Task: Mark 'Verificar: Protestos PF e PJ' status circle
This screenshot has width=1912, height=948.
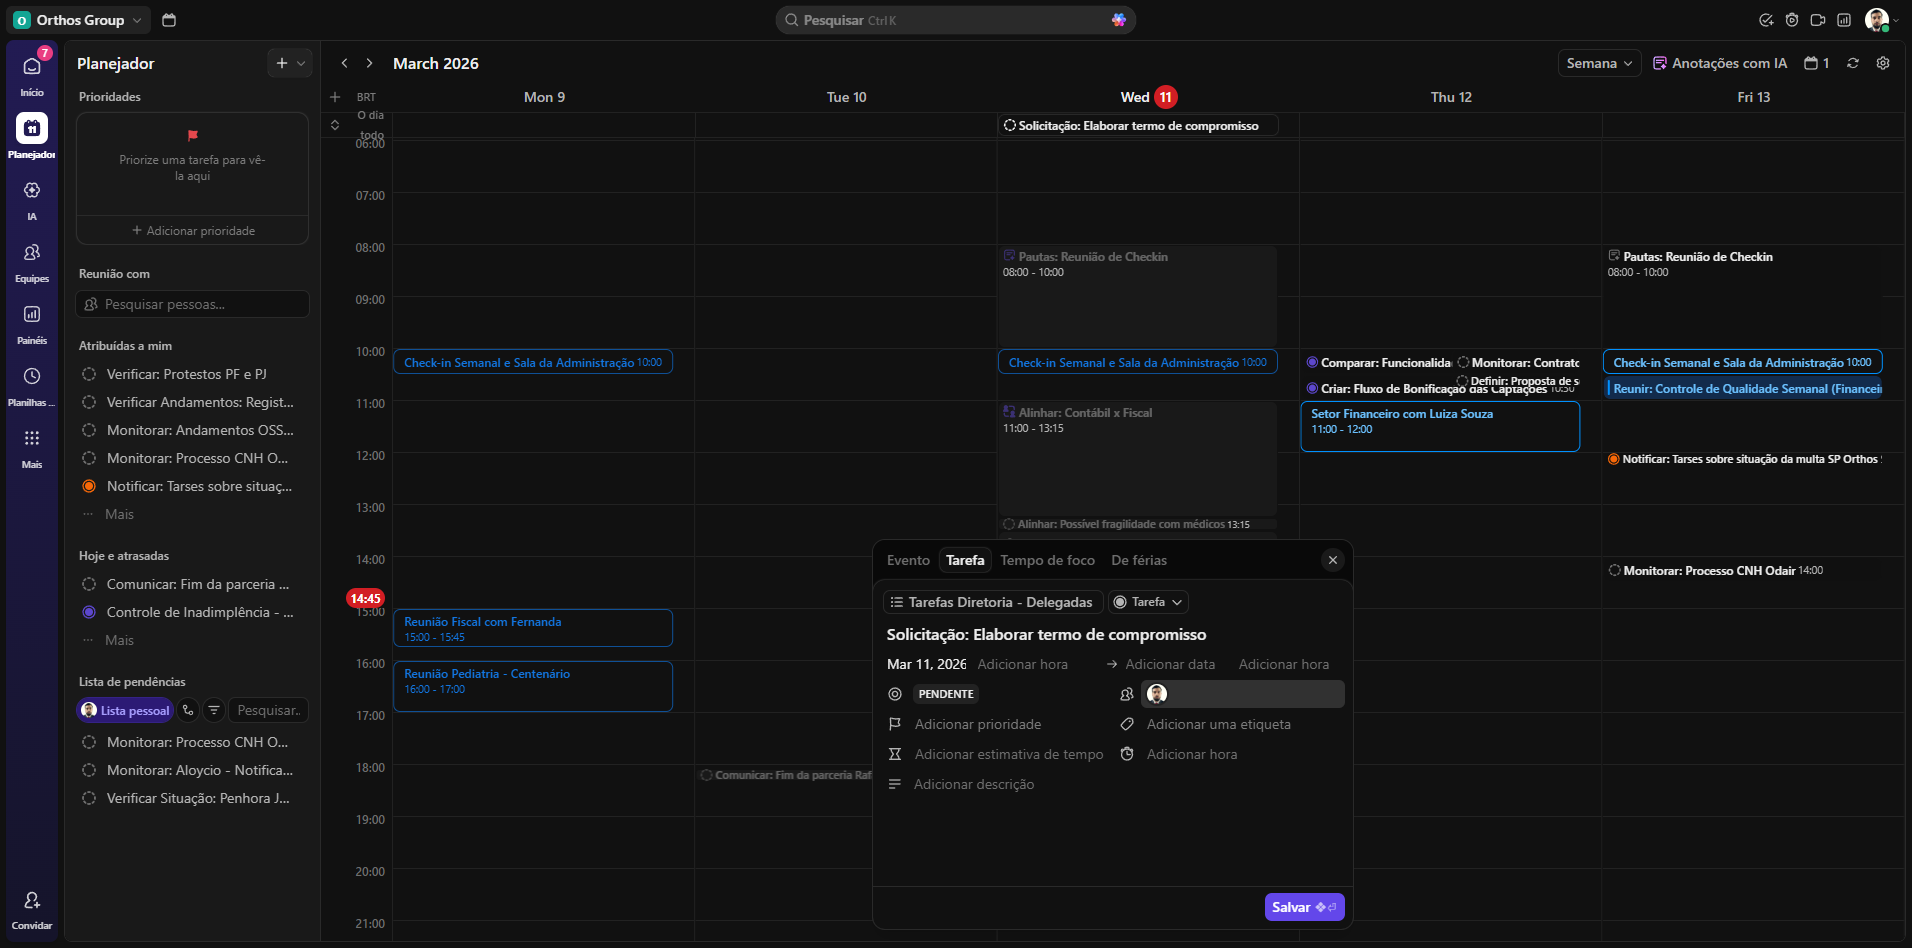Action: pyautogui.click(x=89, y=374)
